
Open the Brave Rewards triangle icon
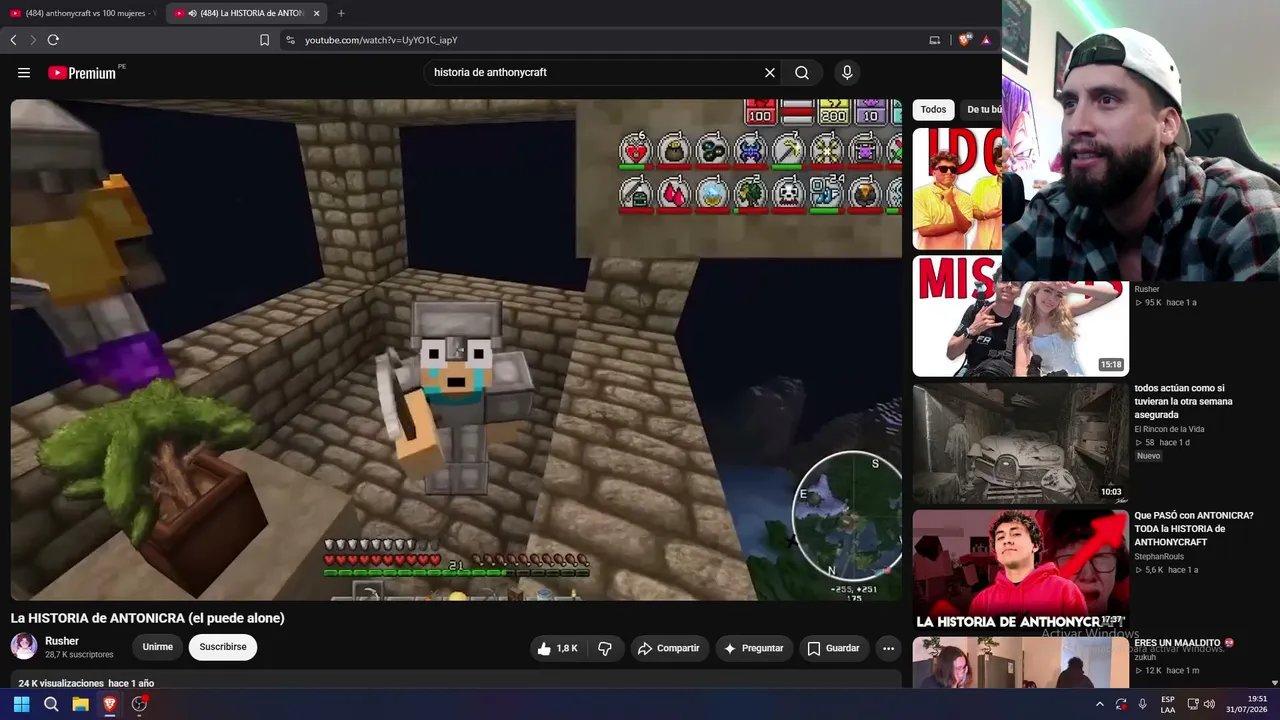pos(986,40)
